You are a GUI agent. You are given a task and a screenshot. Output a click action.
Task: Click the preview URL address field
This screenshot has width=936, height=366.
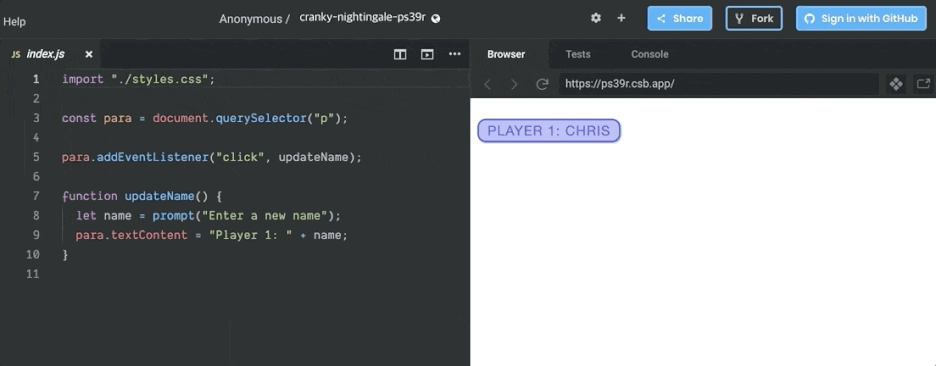tap(719, 84)
